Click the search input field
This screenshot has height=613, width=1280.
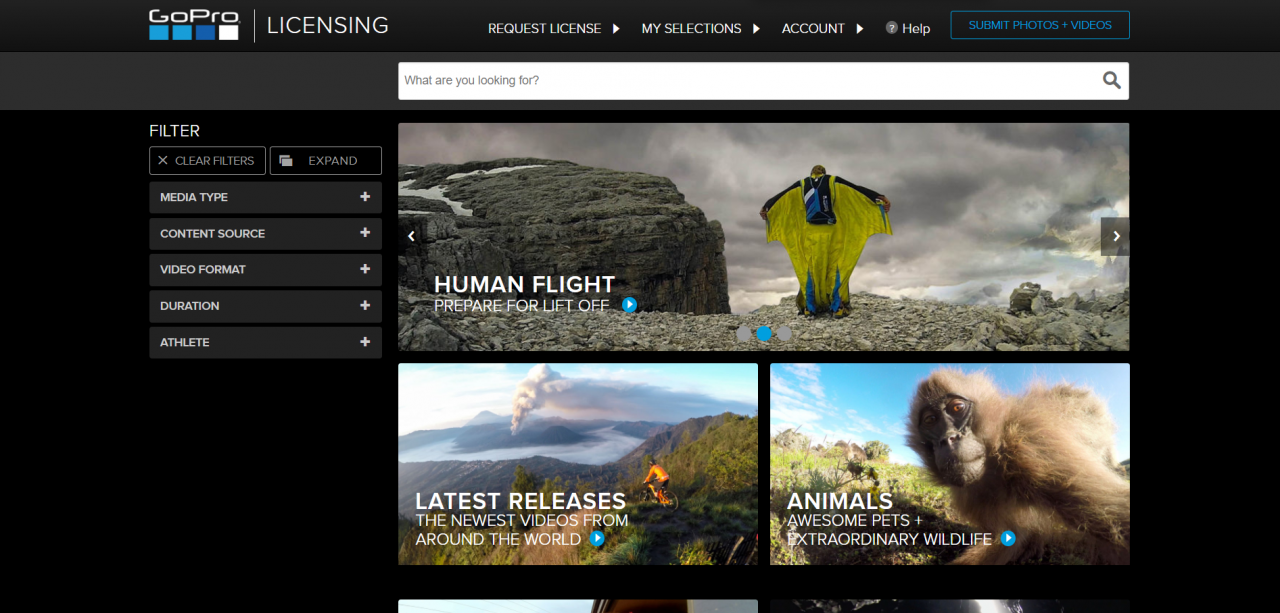(x=745, y=81)
